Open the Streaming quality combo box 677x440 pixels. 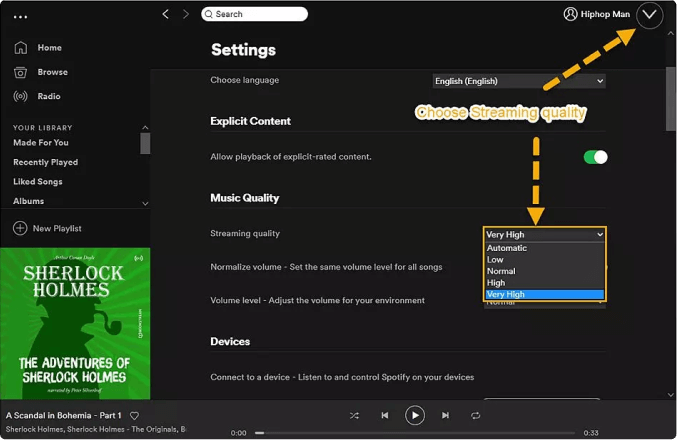tap(544, 234)
